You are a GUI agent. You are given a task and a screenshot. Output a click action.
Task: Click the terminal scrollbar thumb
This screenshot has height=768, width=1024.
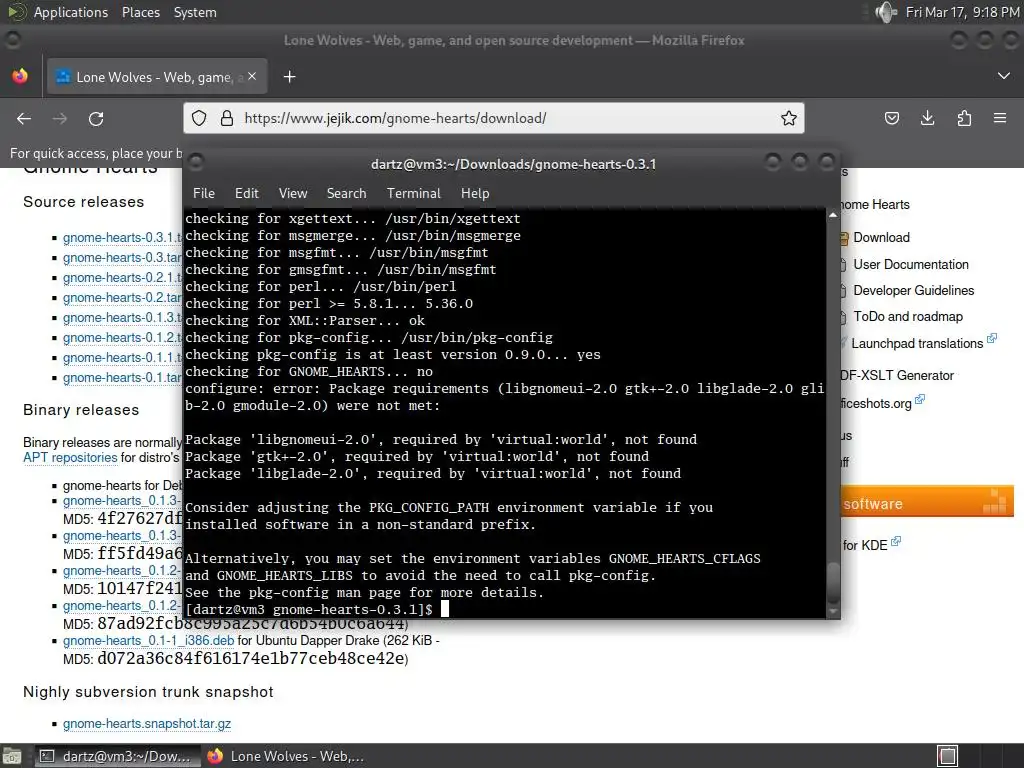click(x=833, y=582)
